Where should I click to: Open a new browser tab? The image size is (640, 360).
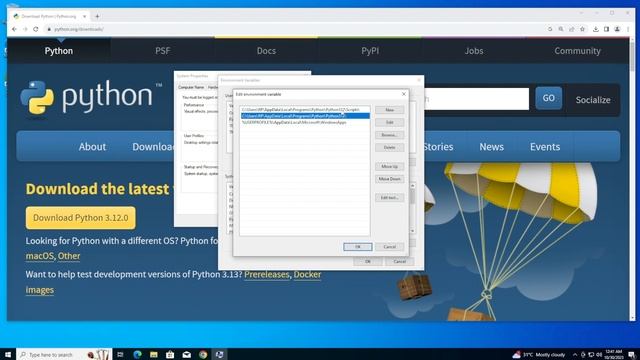tap(97, 16)
